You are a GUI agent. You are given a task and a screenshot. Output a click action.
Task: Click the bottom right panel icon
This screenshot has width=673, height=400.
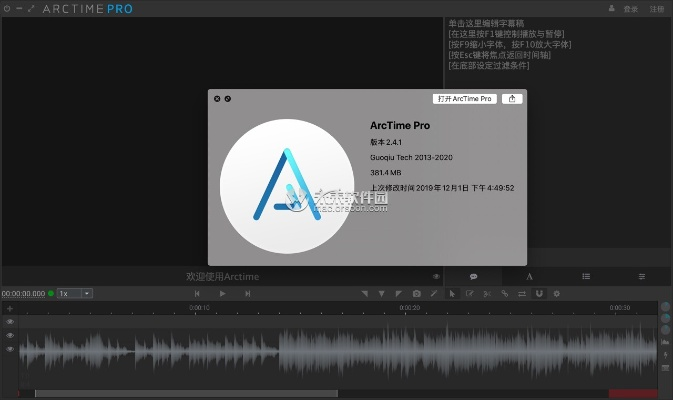point(665,368)
